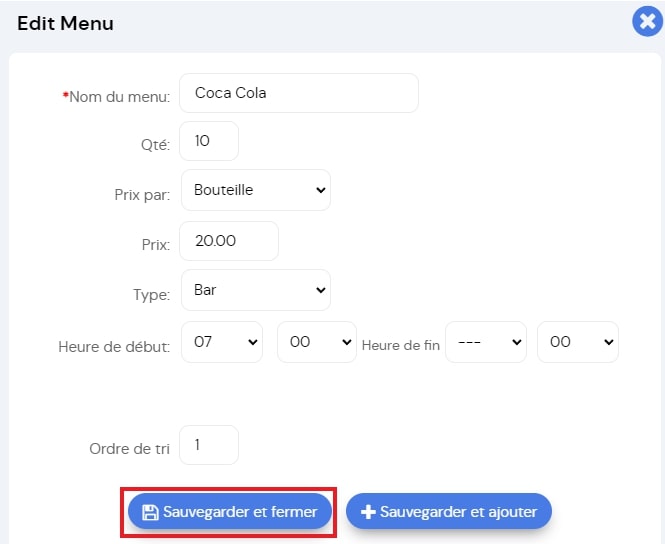
Task: Open Heure de début minutes dropdown
Action: coord(317,342)
